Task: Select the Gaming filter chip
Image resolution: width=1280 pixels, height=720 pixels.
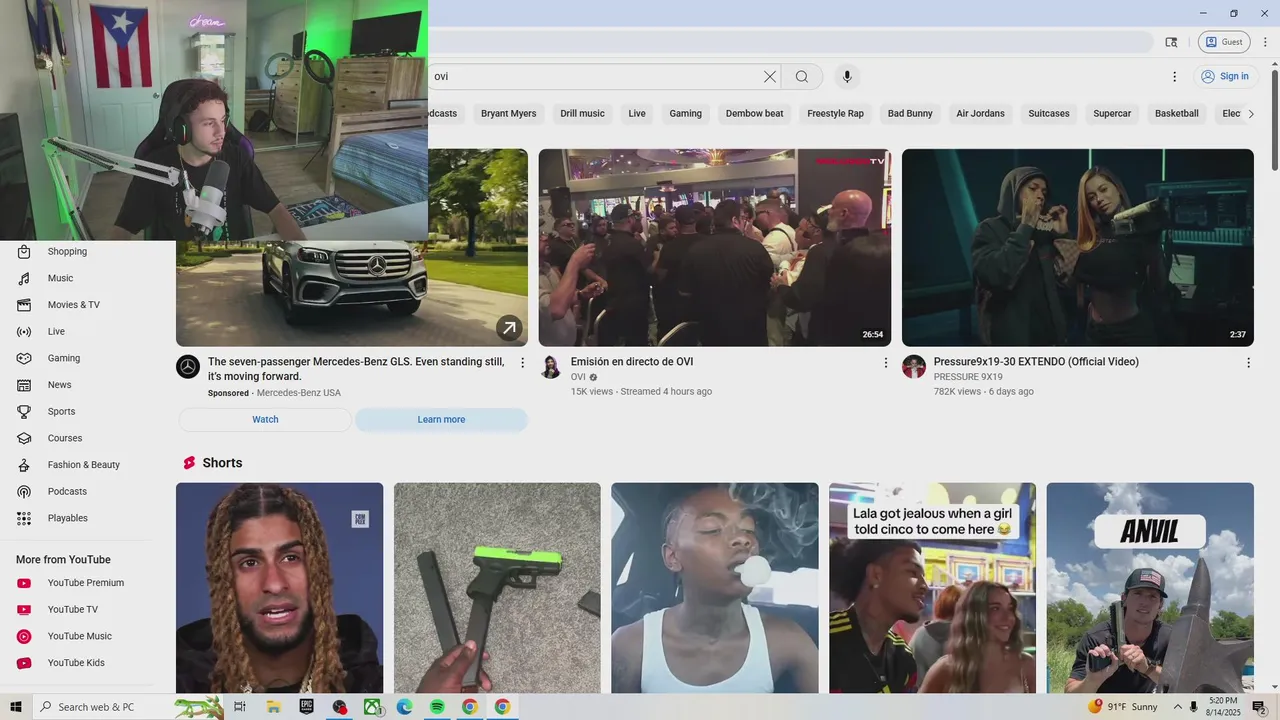Action: tap(685, 114)
